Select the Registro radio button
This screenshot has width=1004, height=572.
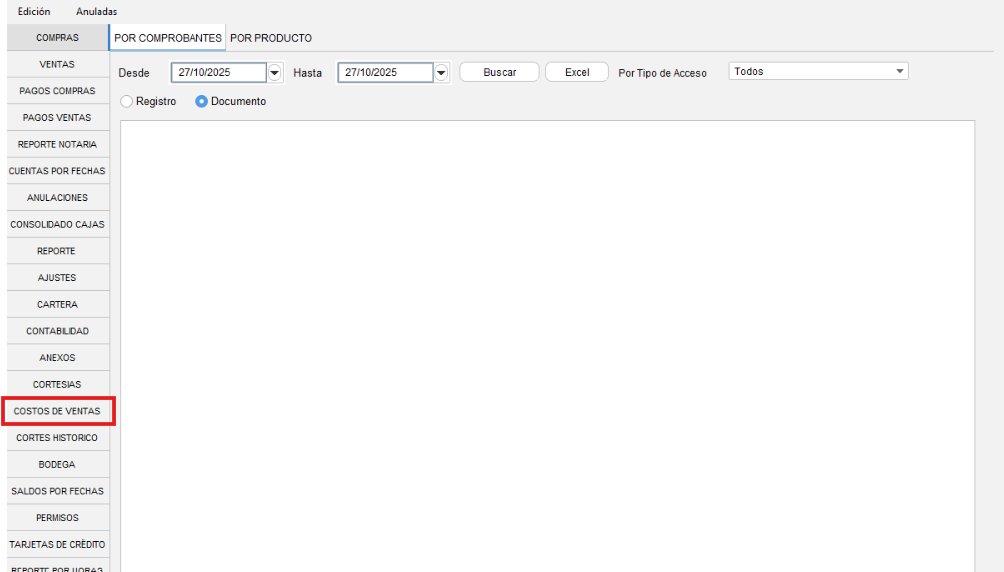(126, 101)
